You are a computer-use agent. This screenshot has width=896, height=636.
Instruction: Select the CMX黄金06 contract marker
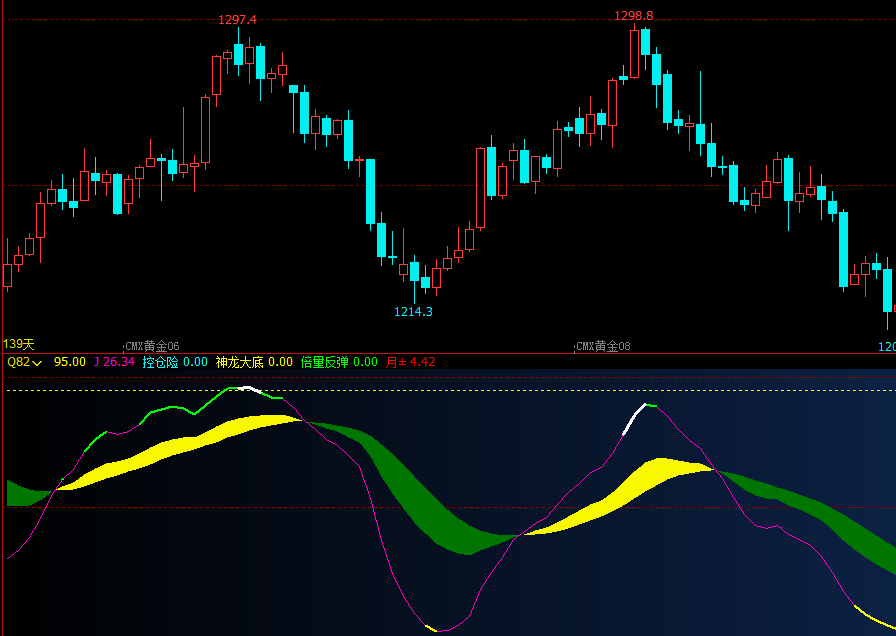tap(152, 346)
